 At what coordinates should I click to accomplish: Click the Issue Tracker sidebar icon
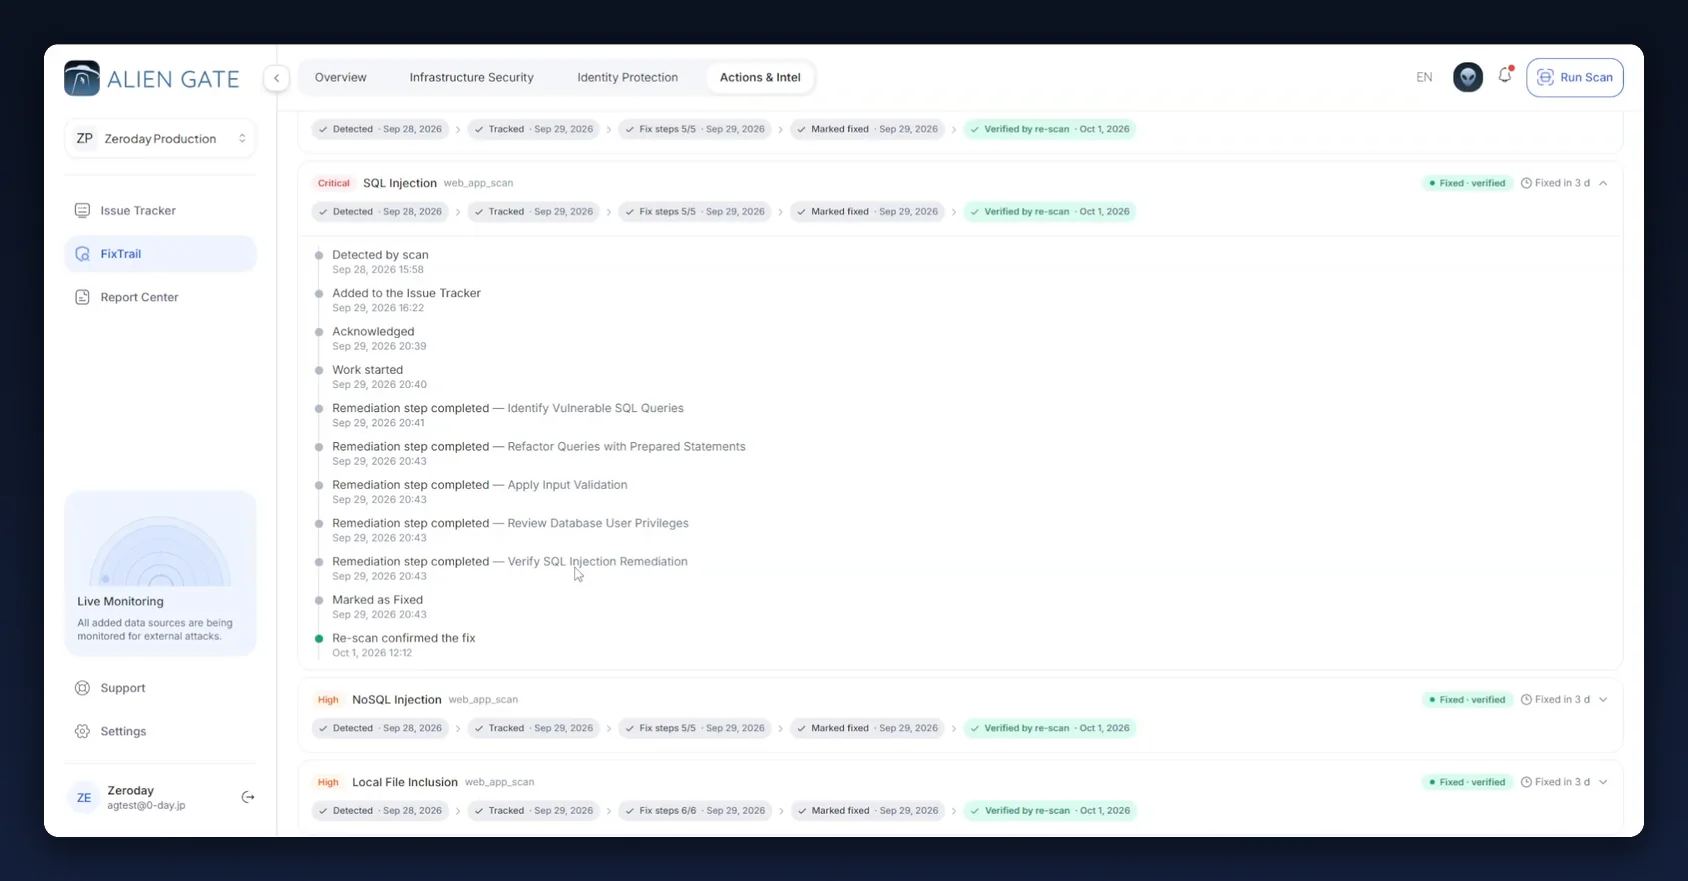pos(83,210)
